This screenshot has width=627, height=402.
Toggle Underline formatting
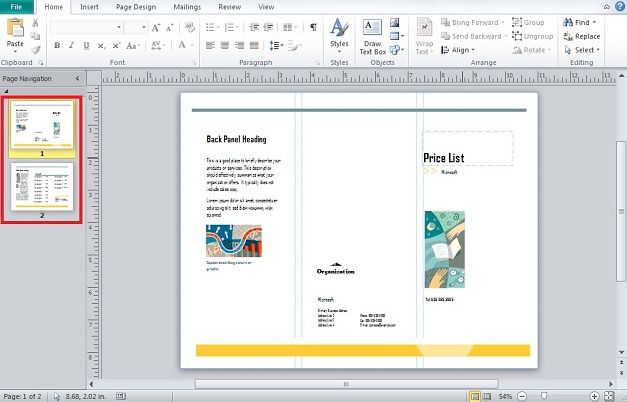tap(86, 46)
